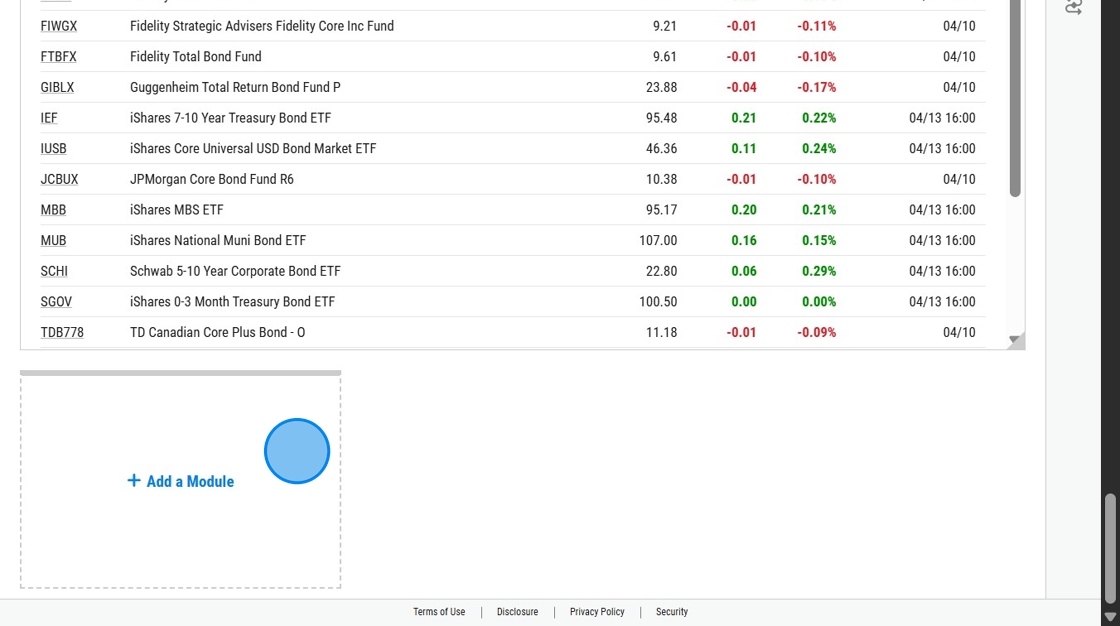Click TDB778 price 11.18
The width and height of the screenshot is (1120, 626).
click(x=661, y=333)
